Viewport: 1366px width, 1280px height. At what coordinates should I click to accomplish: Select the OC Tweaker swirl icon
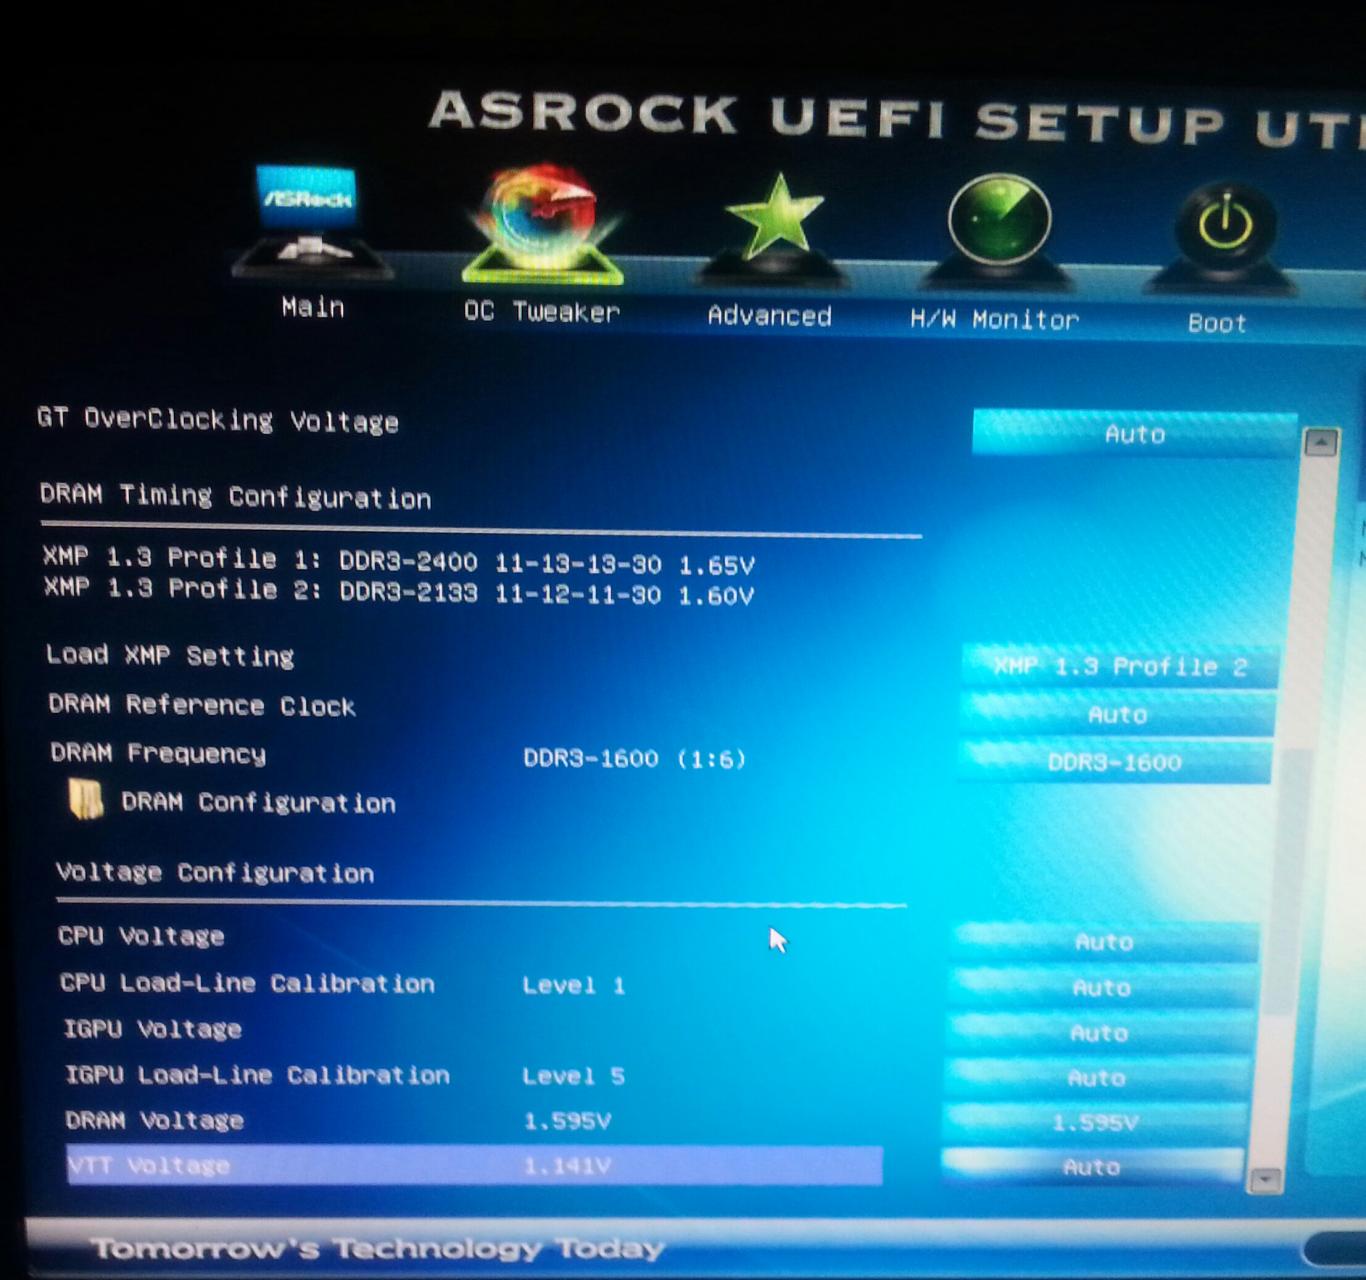click(542, 224)
